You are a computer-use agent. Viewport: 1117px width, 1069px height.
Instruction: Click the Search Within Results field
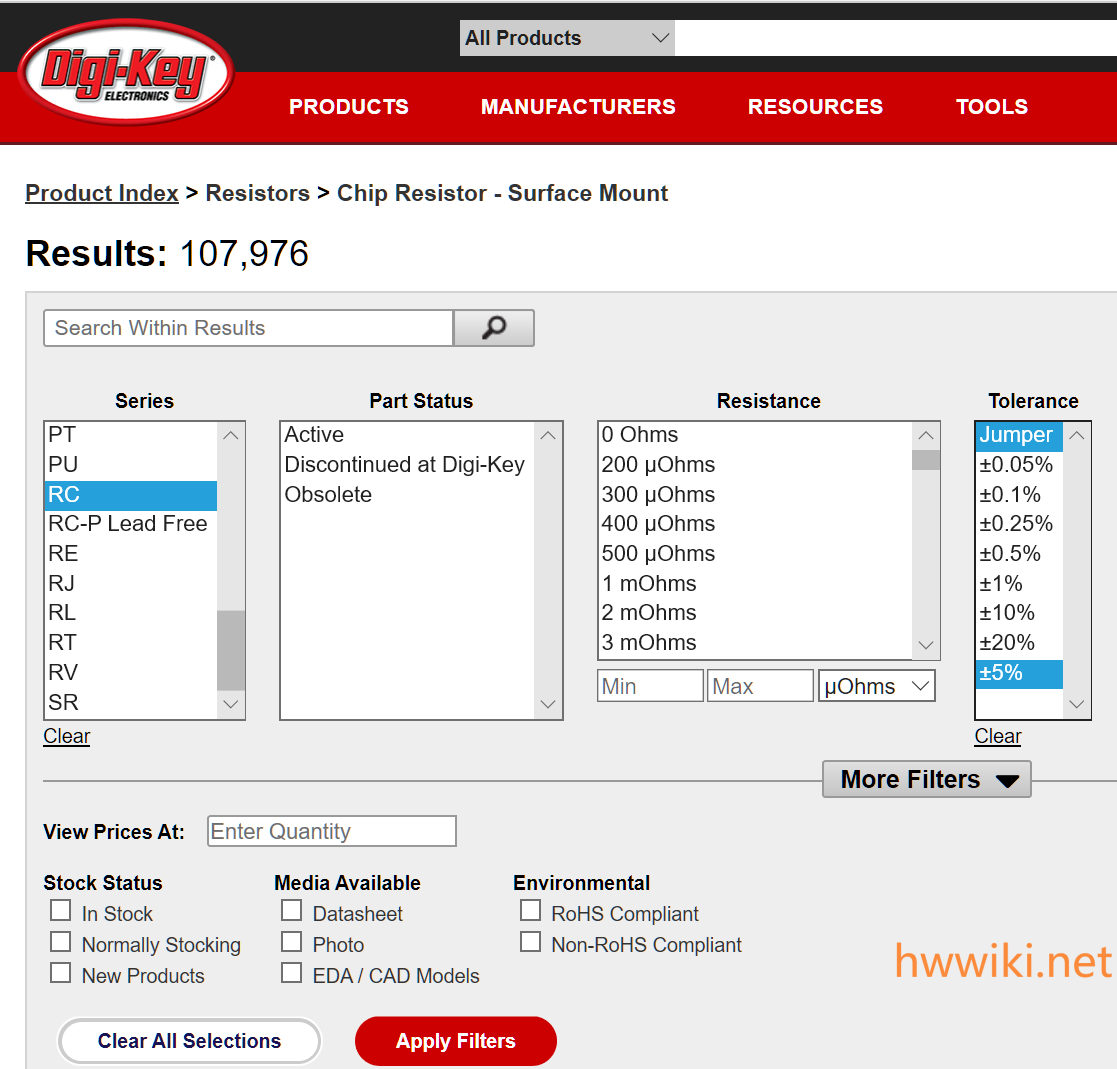pyautogui.click(x=248, y=328)
